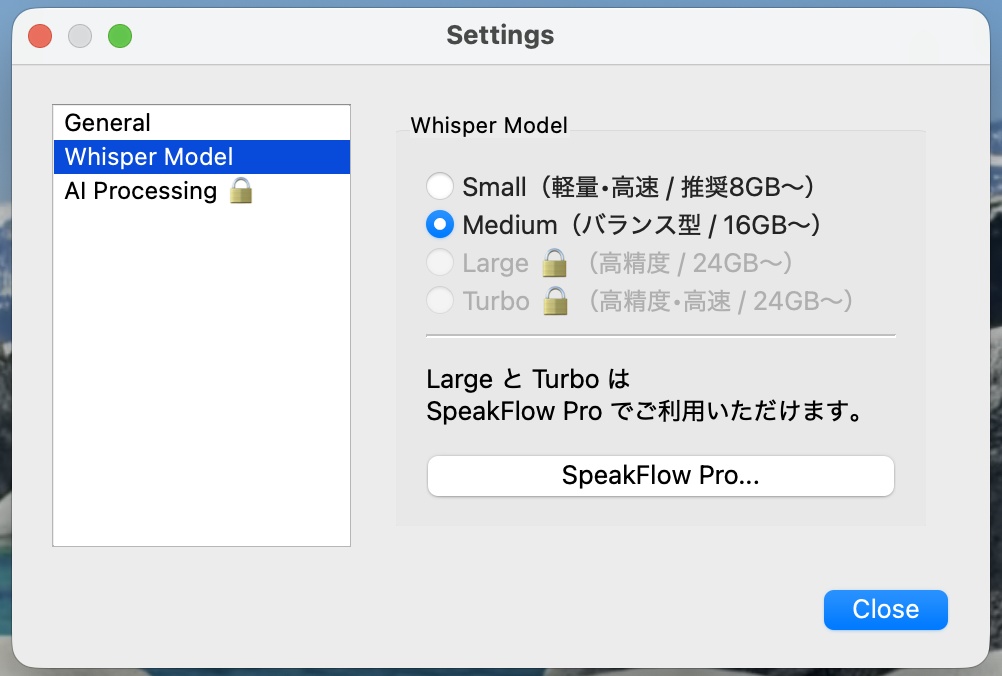Click the Small（軽量•高速 / 推奨8GB〜）label
Viewport: 1002px width, 676px height.
tap(639, 187)
